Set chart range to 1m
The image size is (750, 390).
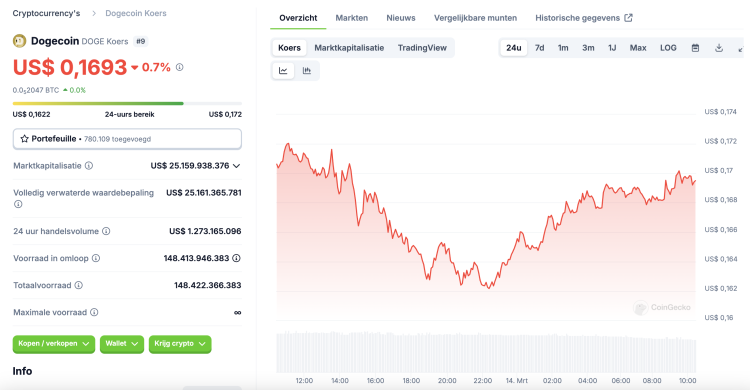[x=563, y=48]
